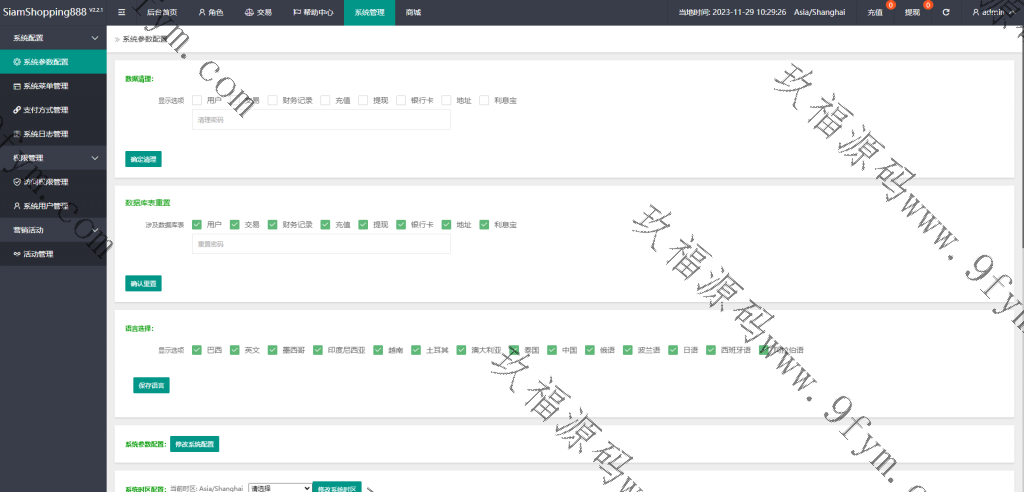
Task: Click the 清理密码 input field
Action: pyautogui.click(x=321, y=120)
